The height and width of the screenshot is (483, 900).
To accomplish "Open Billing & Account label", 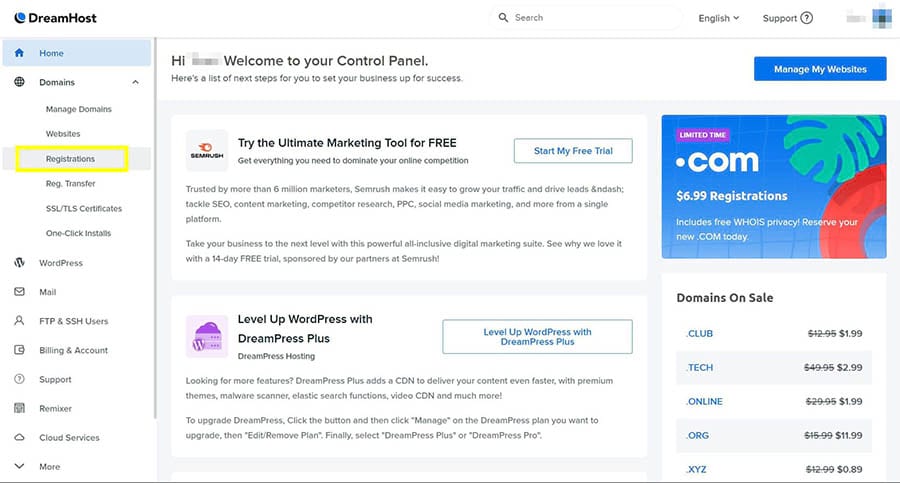I will click(x=73, y=350).
